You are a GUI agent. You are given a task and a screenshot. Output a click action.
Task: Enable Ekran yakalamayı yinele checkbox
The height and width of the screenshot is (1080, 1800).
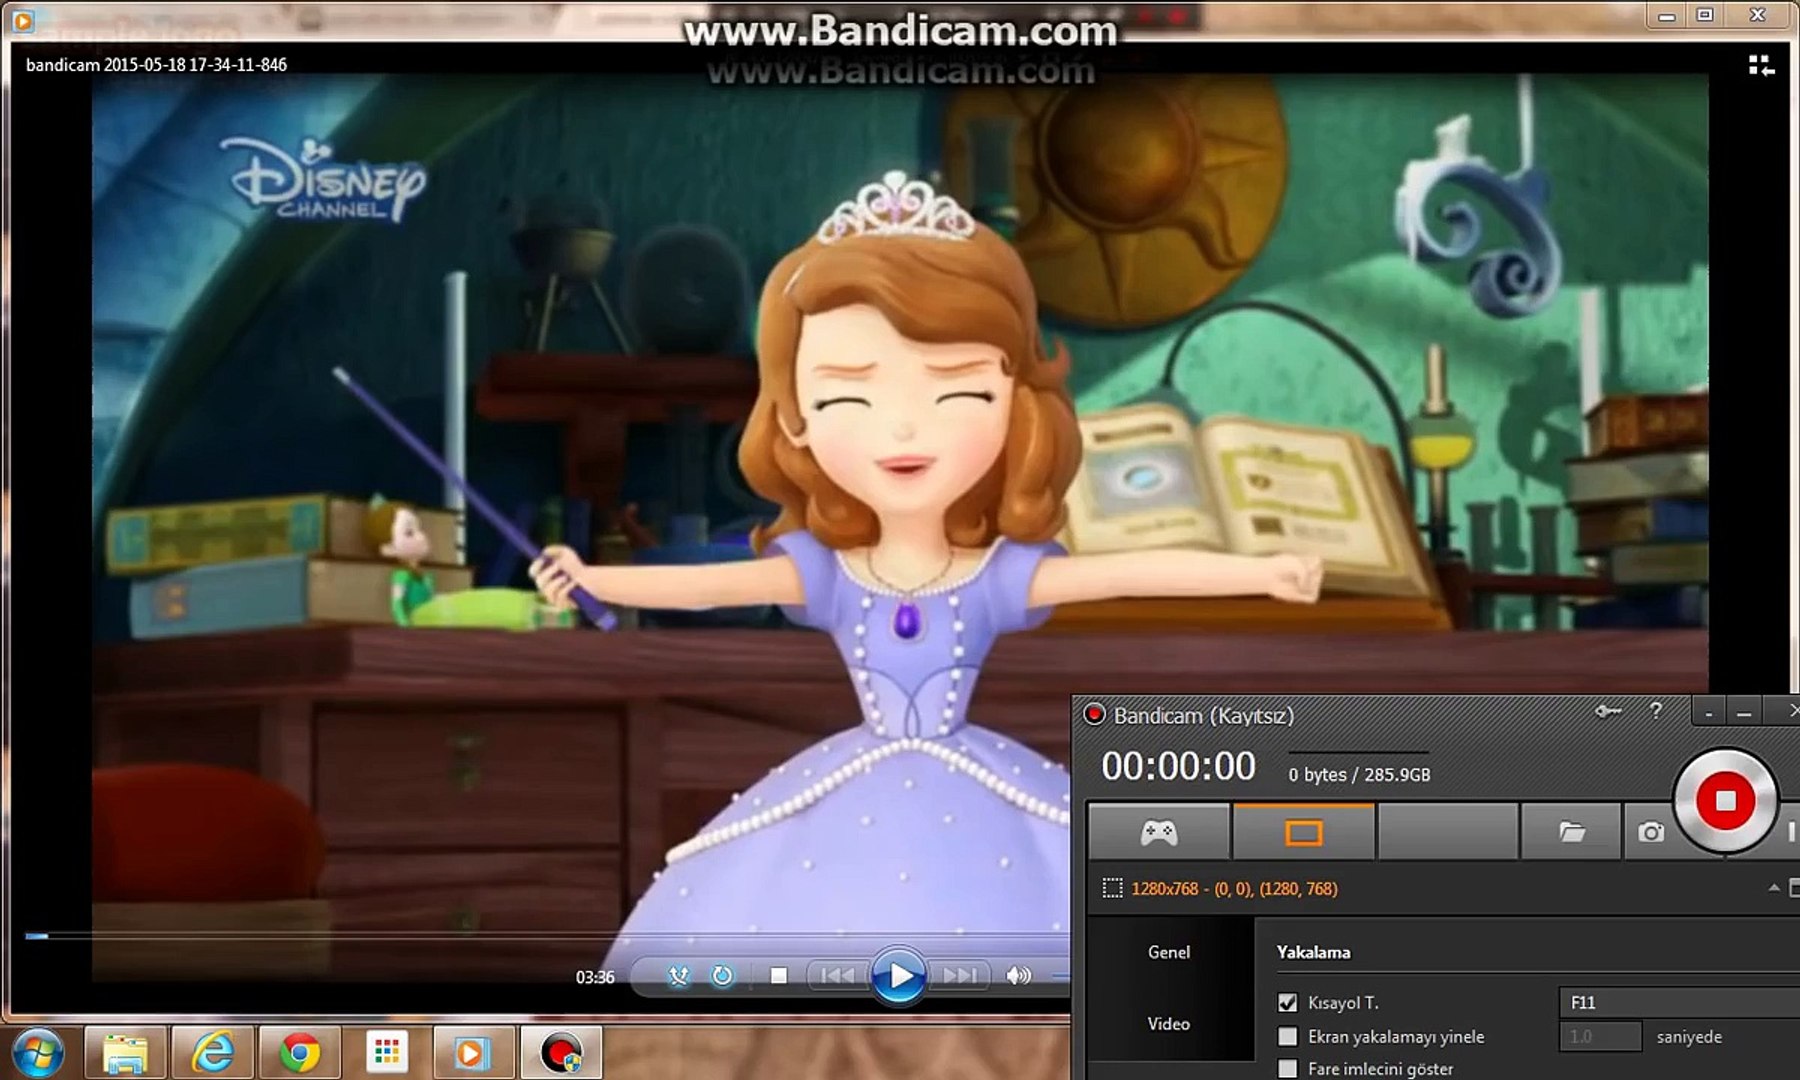(1288, 1036)
